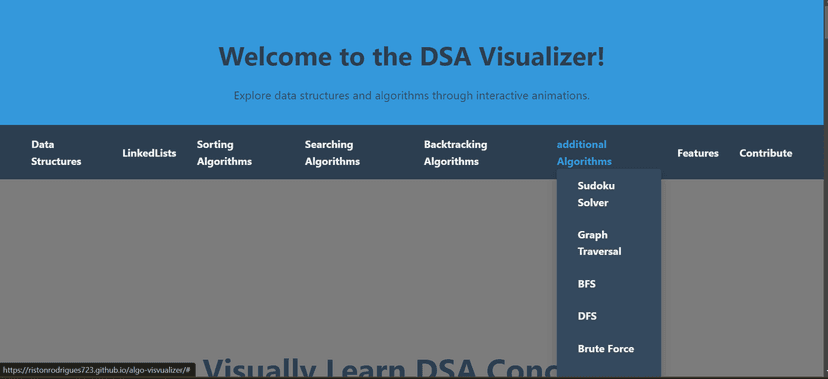Open the Backtracking Algorithms menu
828x379 pixels.
pyautogui.click(x=455, y=153)
